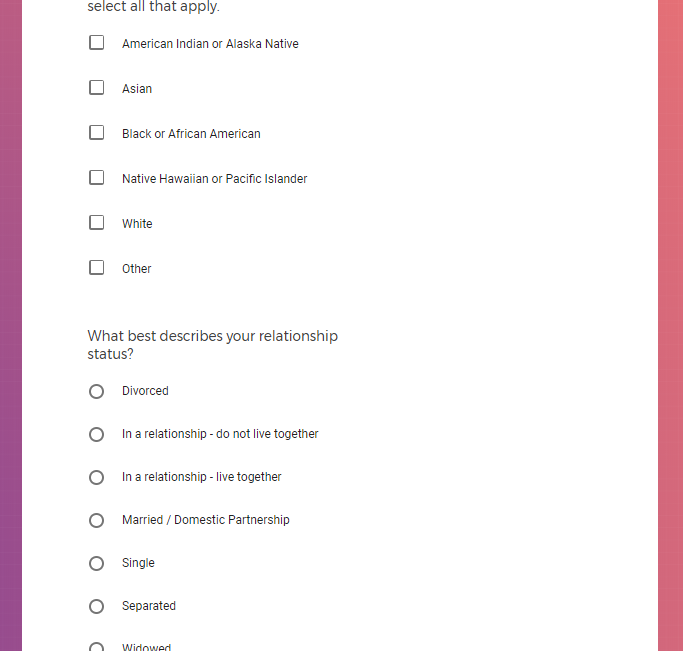
Task: Select the Native Hawaiian or Pacific Islander checkbox
Action: [97, 178]
